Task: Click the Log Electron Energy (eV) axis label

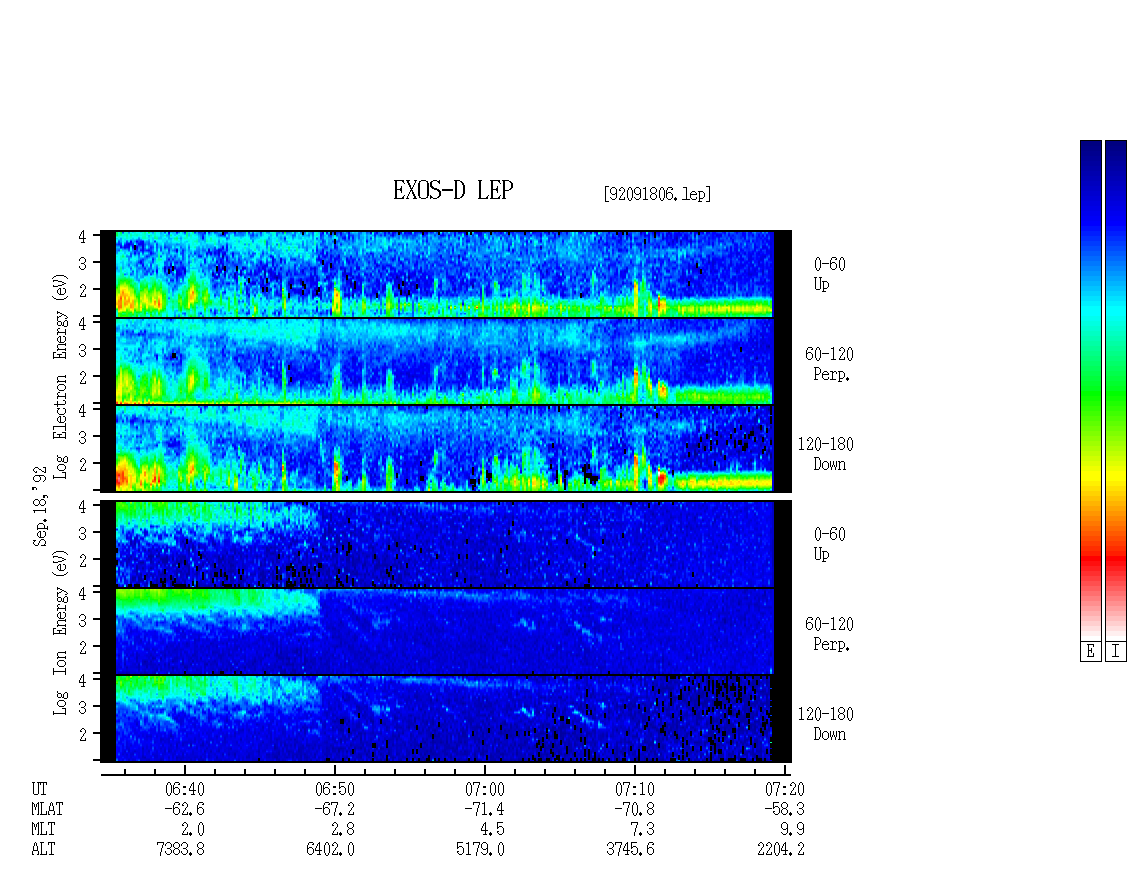Action: [x=60, y=376]
